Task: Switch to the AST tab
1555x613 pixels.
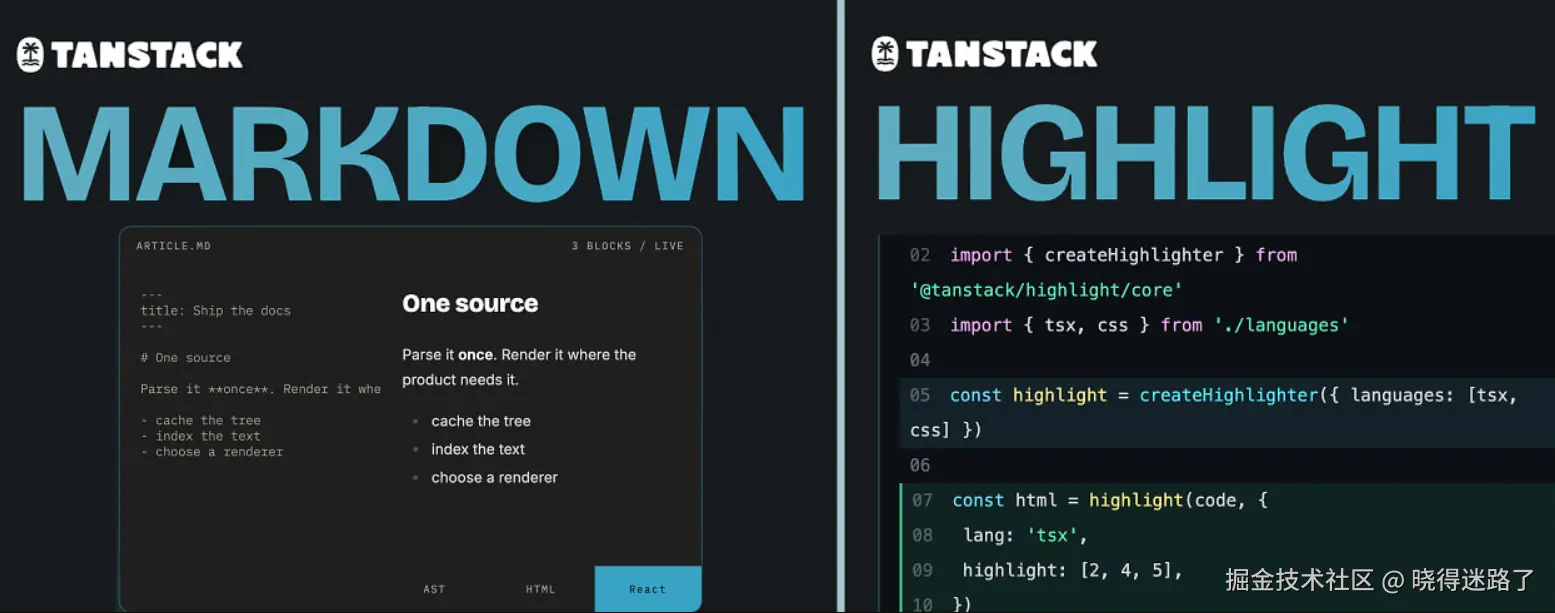Action: pos(434,589)
